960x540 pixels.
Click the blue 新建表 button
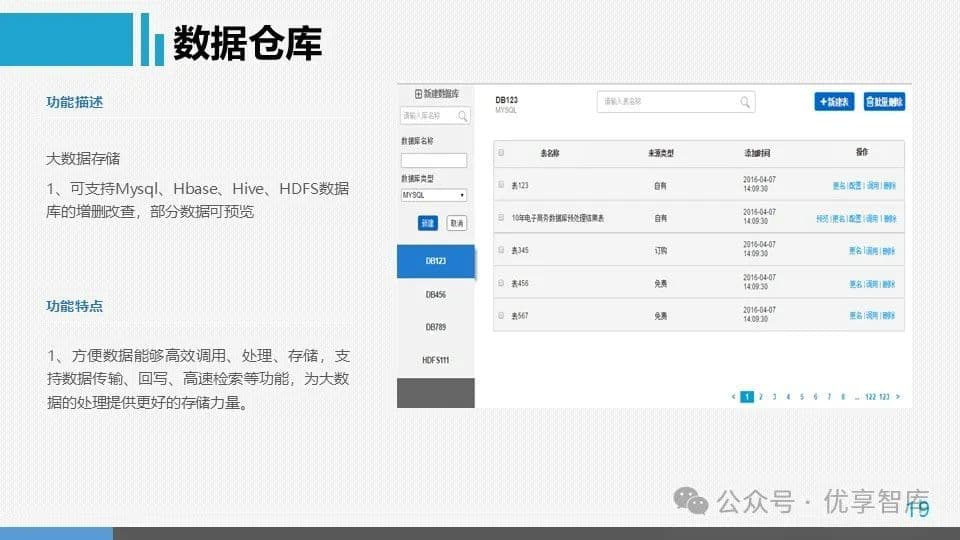(x=834, y=102)
